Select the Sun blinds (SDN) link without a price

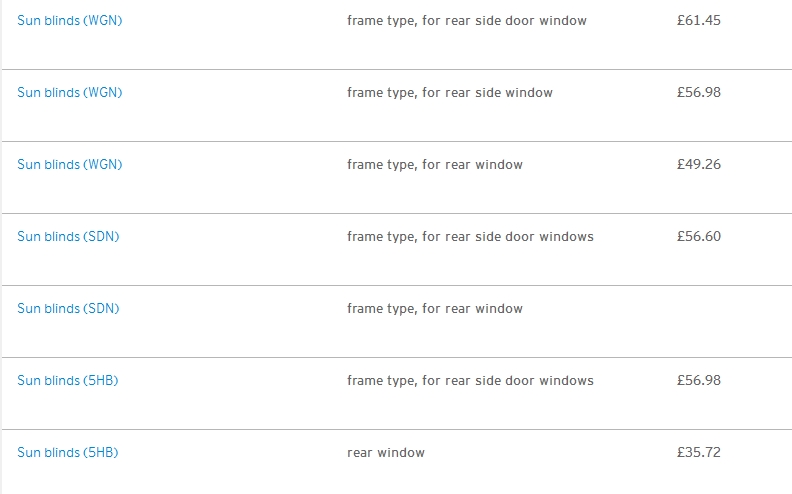pos(68,309)
